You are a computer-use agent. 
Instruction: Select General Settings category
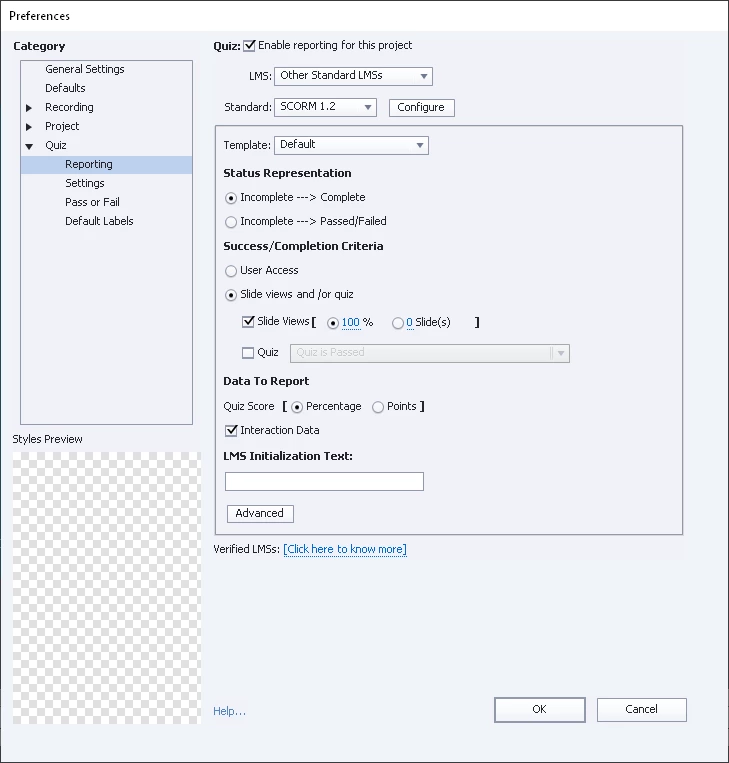[x=85, y=70]
